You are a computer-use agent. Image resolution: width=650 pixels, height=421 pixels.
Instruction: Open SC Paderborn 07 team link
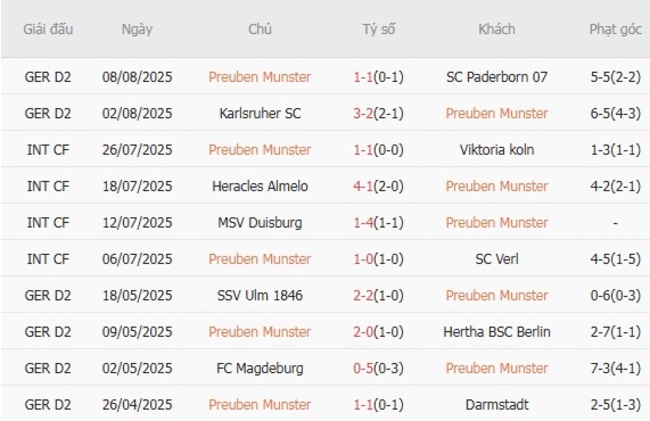(x=497, y=77)
